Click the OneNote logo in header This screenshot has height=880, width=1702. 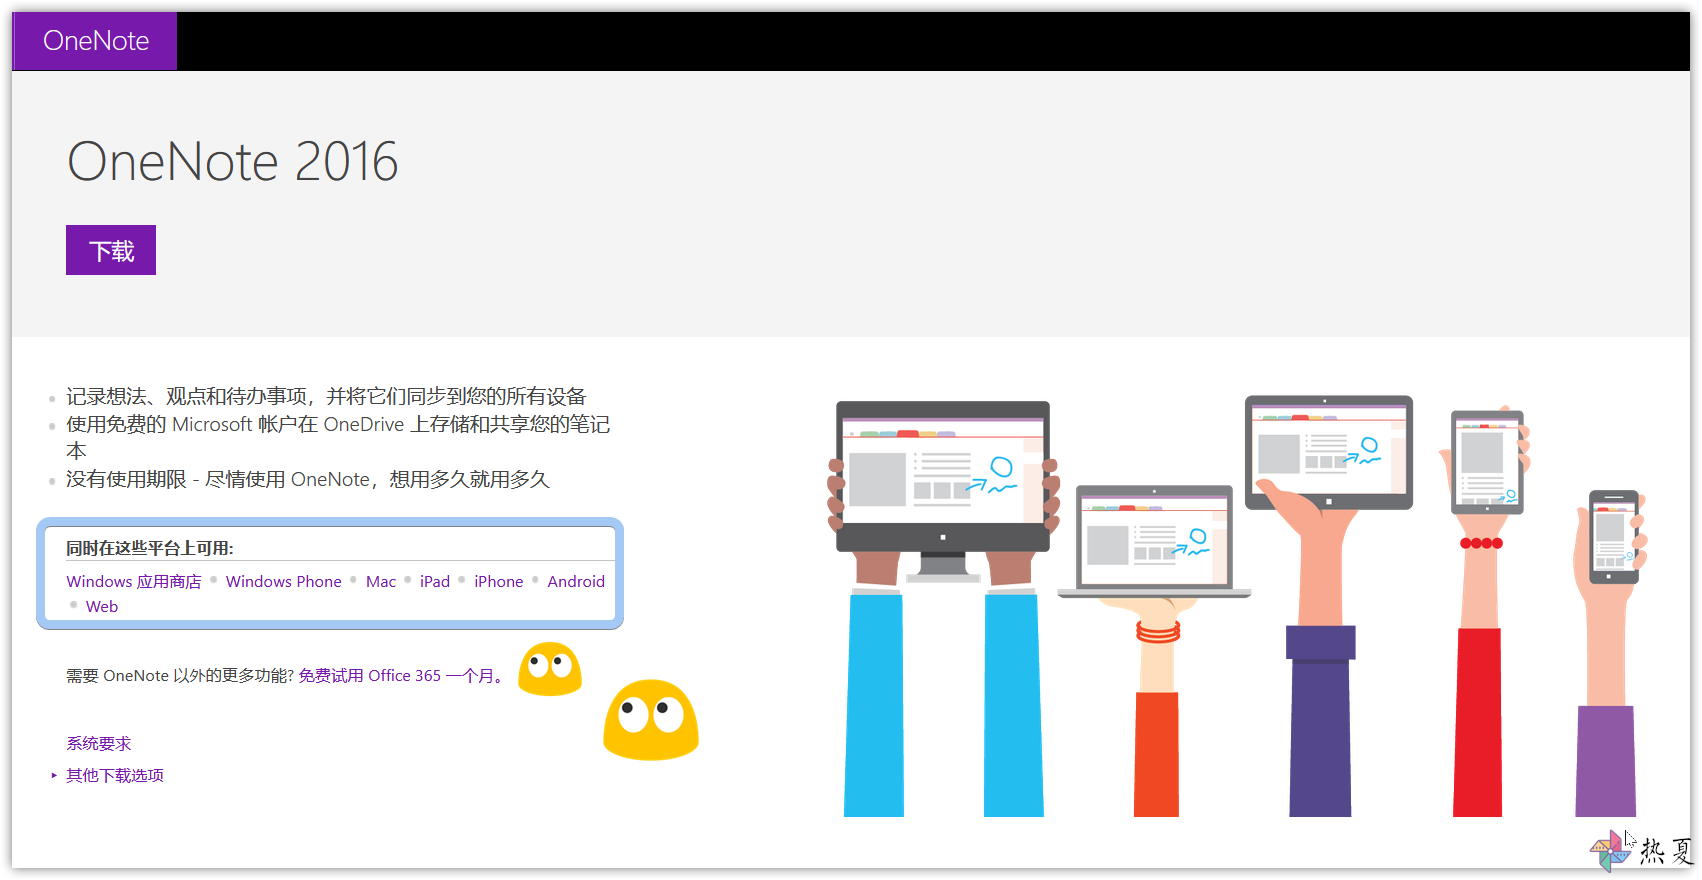click(95, 41)
